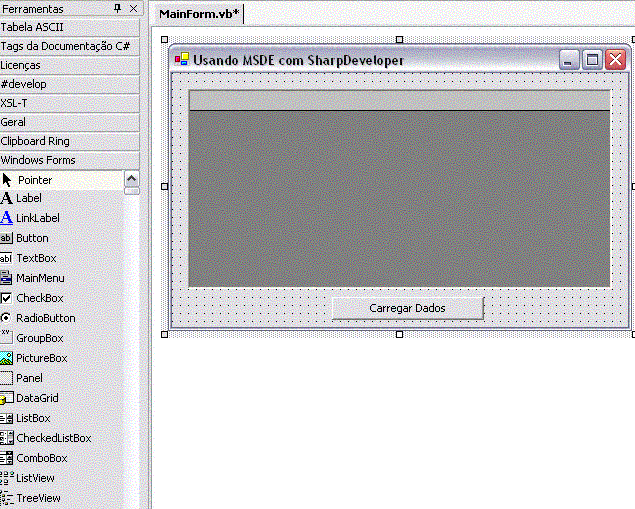Click the TreeView text in toolbox
This screenshot has width=635, height=509.
[38, 498]
